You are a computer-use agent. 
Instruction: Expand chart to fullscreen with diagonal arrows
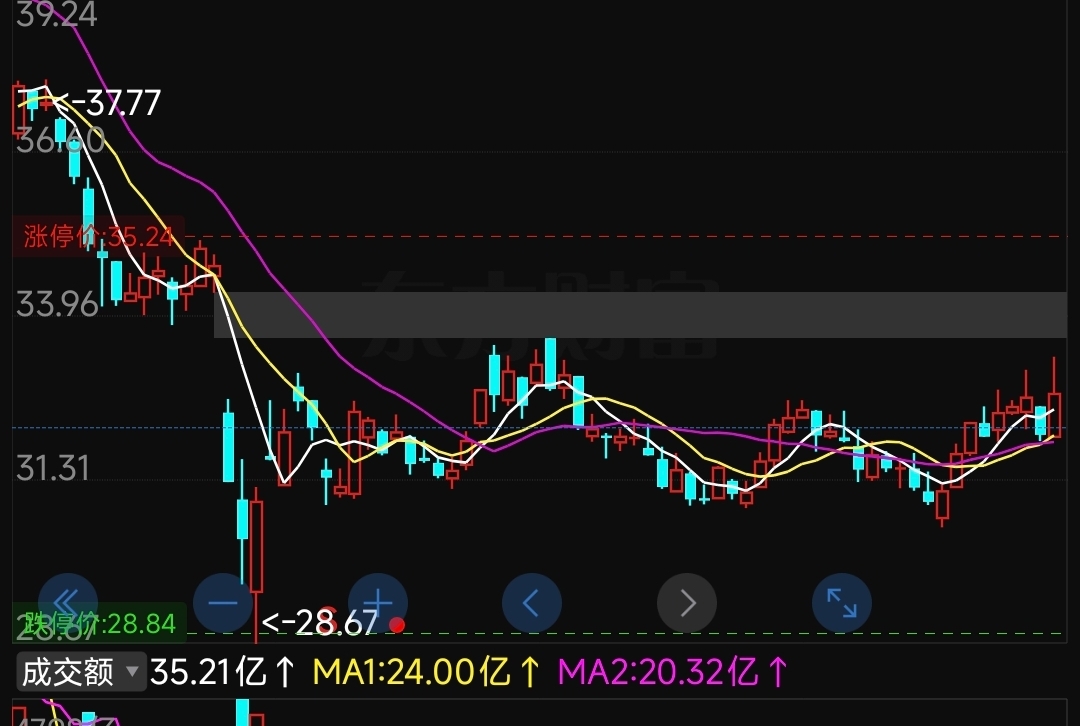[842, 603]
